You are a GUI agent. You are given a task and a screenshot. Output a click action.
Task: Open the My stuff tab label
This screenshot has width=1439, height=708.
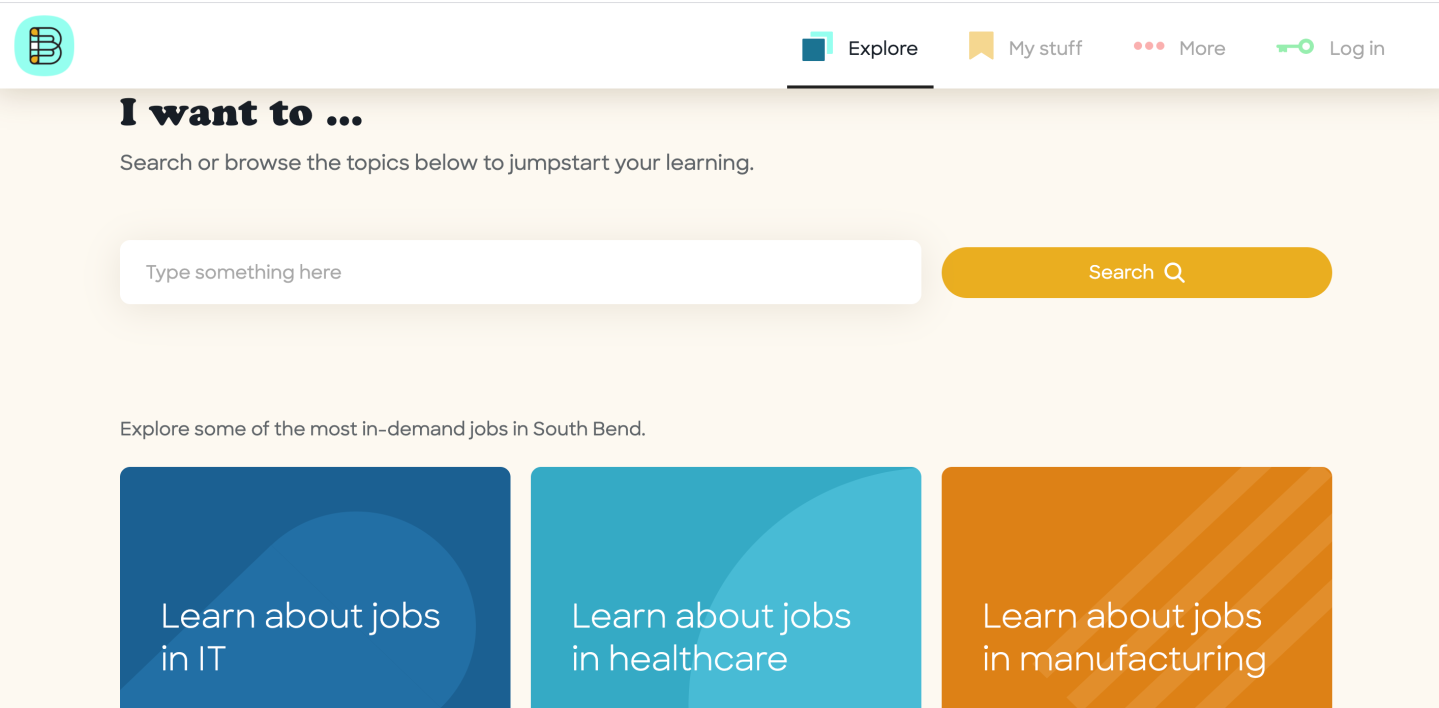point(1045,48)
